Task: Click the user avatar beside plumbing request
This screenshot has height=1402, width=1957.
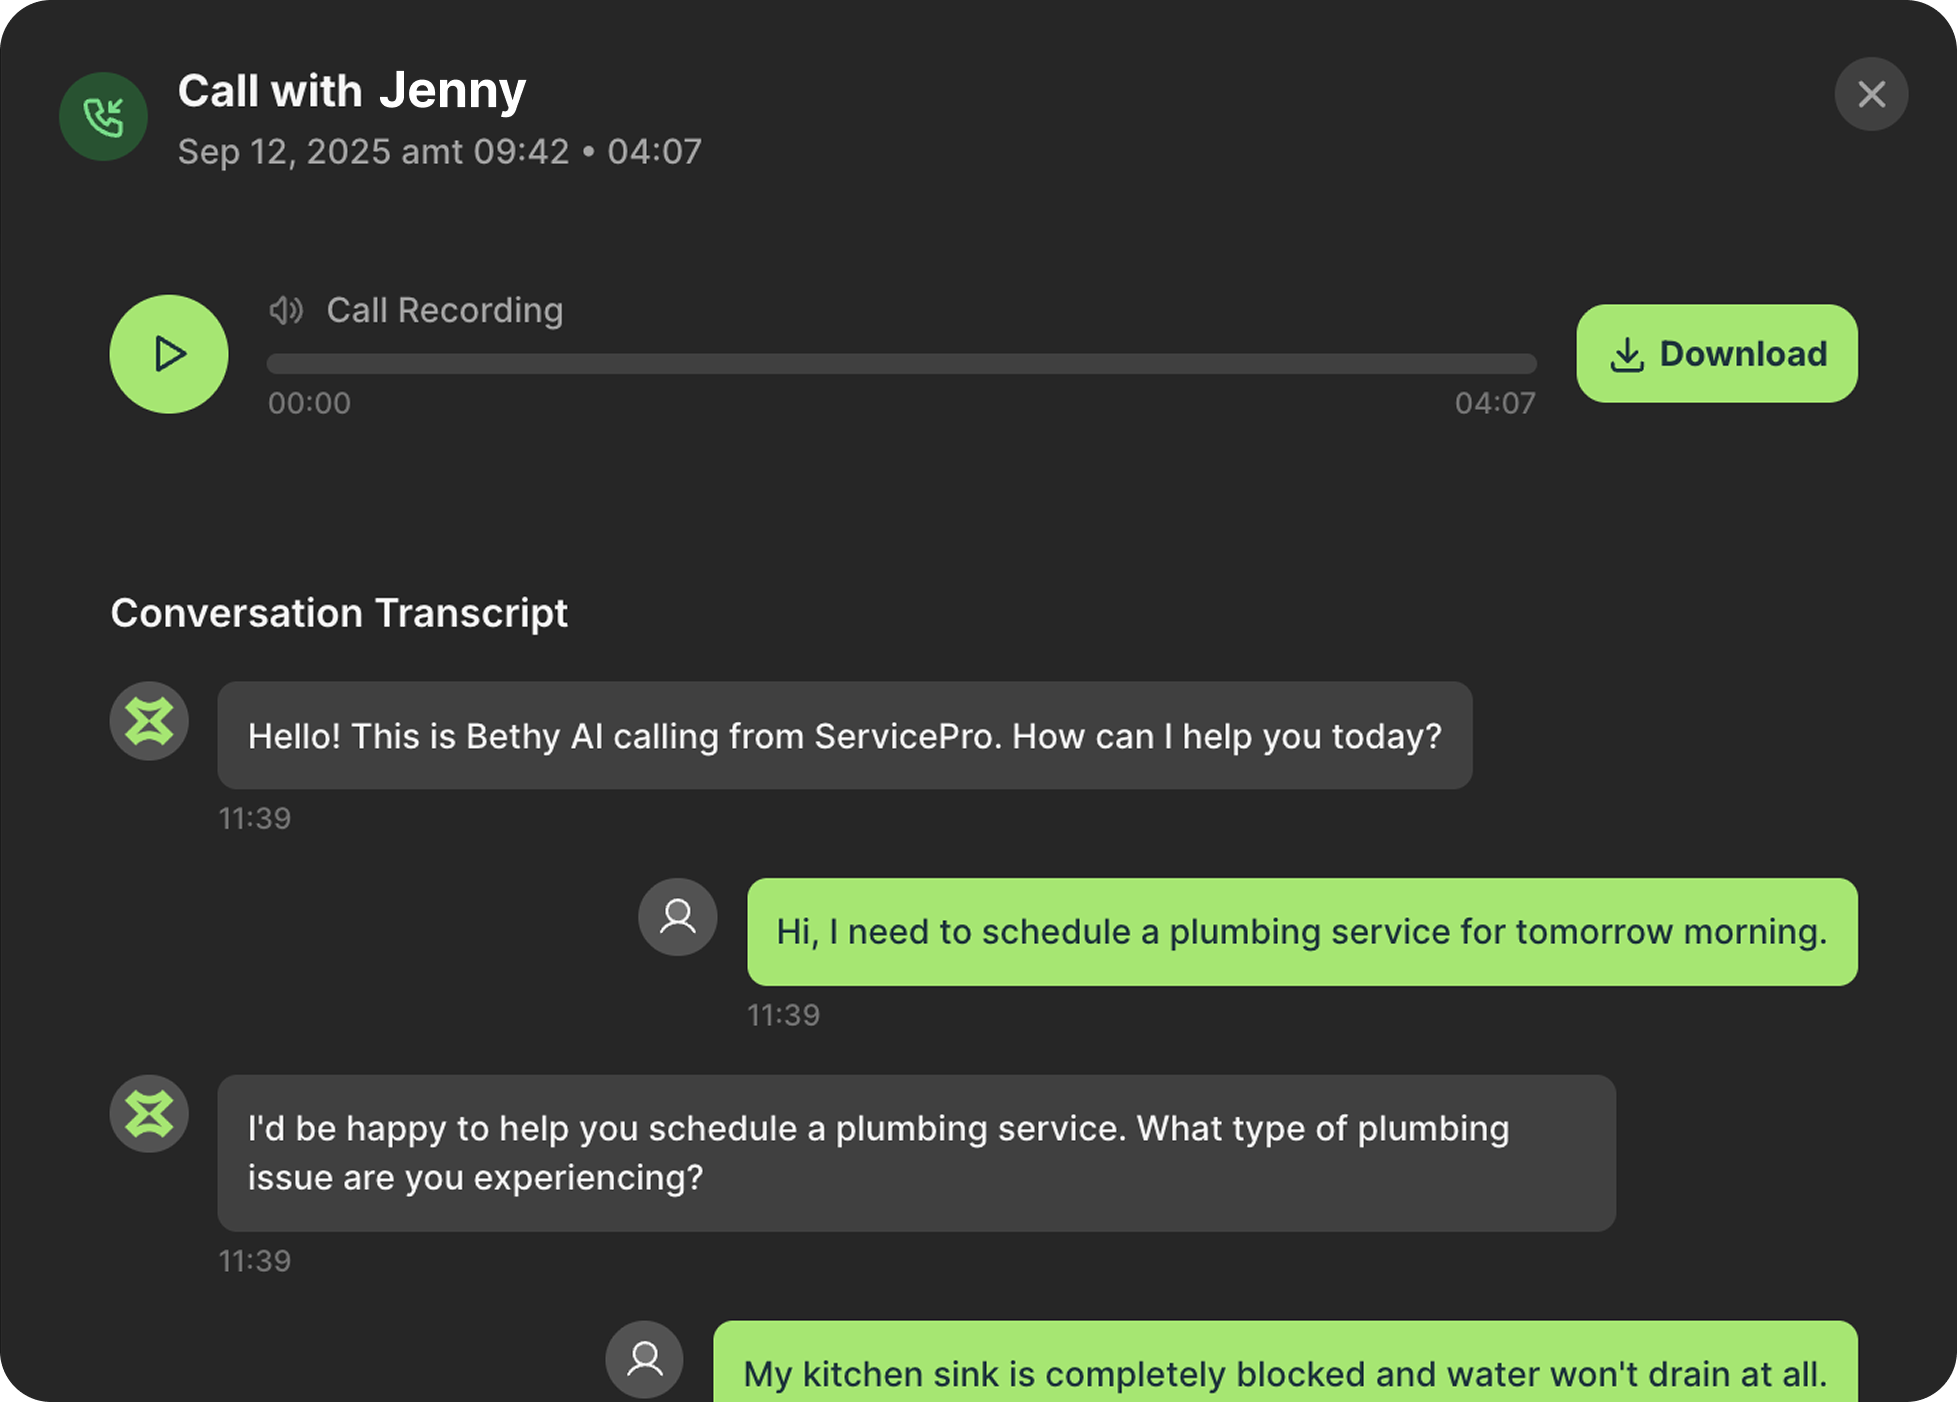Action: click(x=678, y=917)
